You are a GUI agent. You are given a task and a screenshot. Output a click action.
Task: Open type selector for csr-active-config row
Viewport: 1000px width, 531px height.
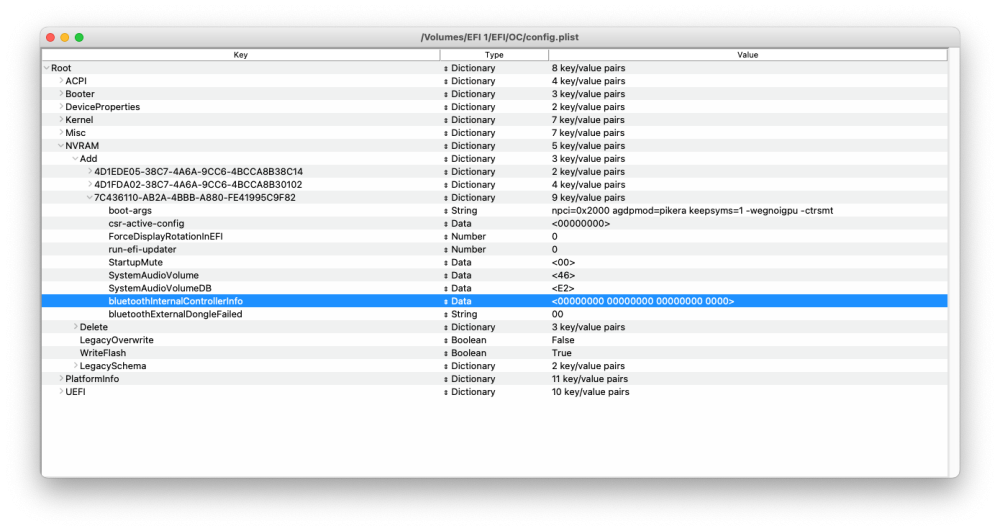coord(446,224)
